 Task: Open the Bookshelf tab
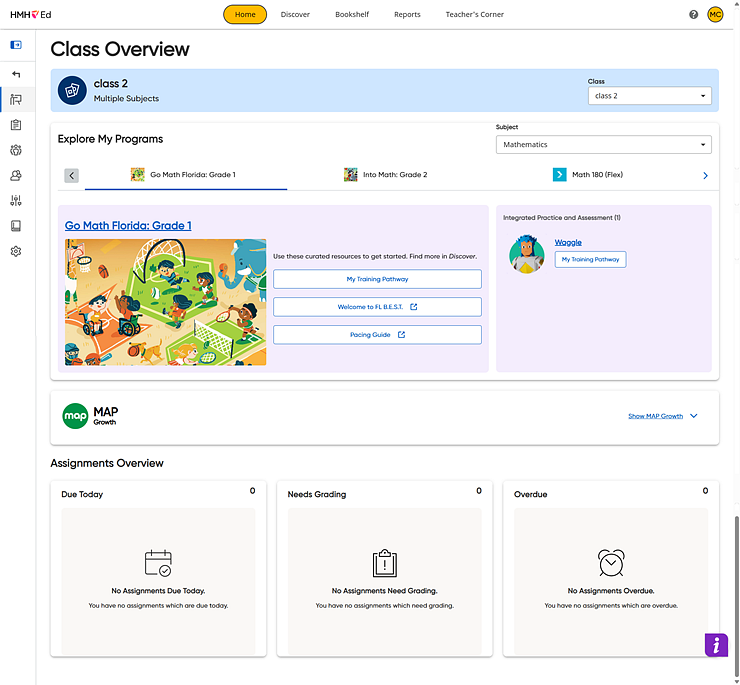352,15
